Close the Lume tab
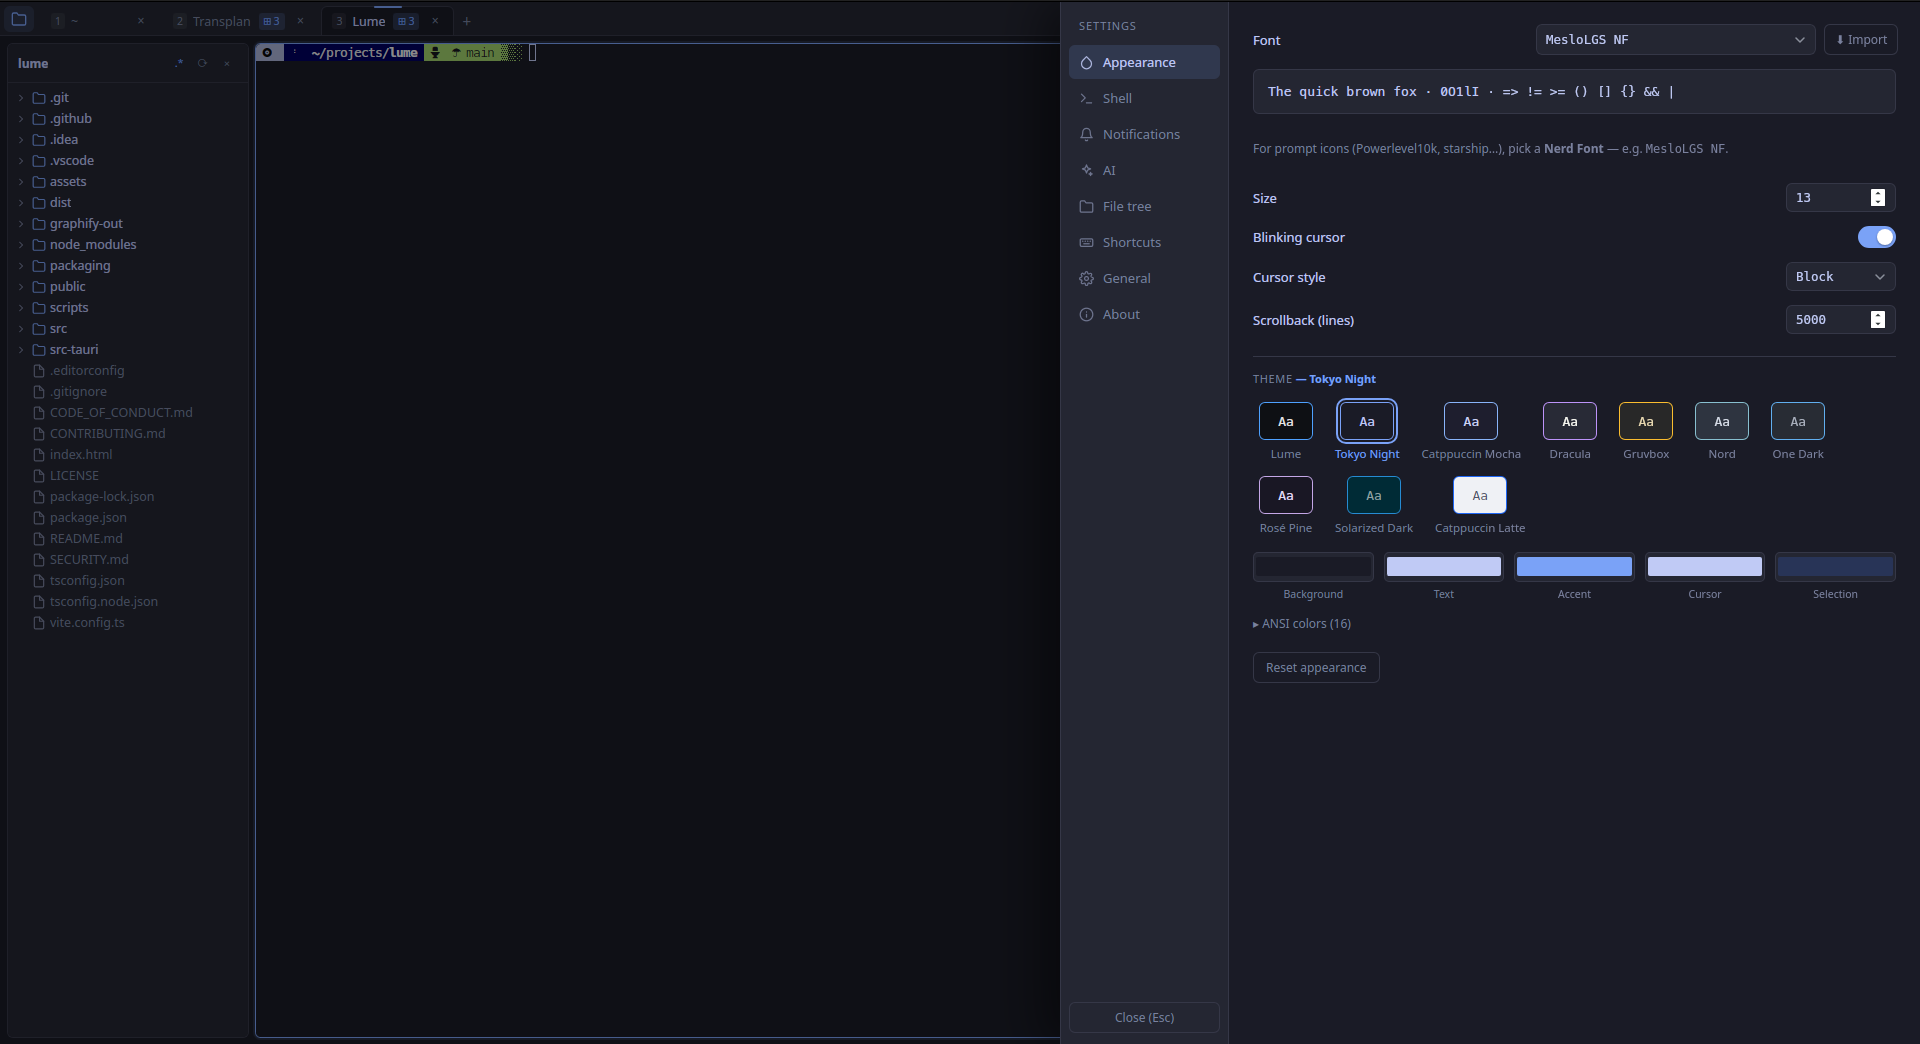This screenshot has width=1920, height=1044. 435,21
